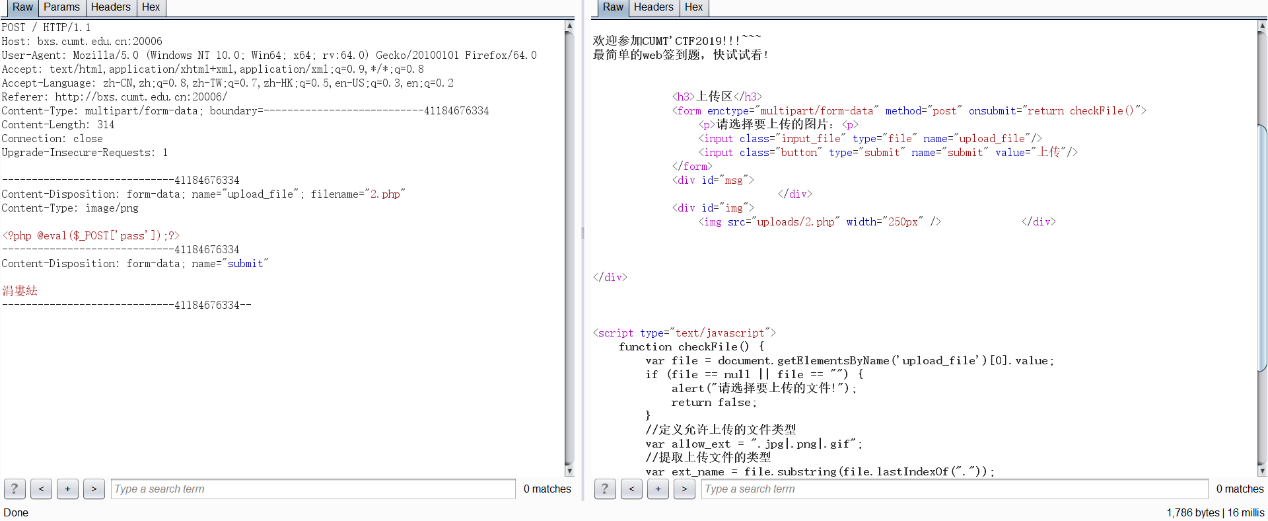Click the Referer header line
The image size is (1268, 521).
click(x=114, y=97)
